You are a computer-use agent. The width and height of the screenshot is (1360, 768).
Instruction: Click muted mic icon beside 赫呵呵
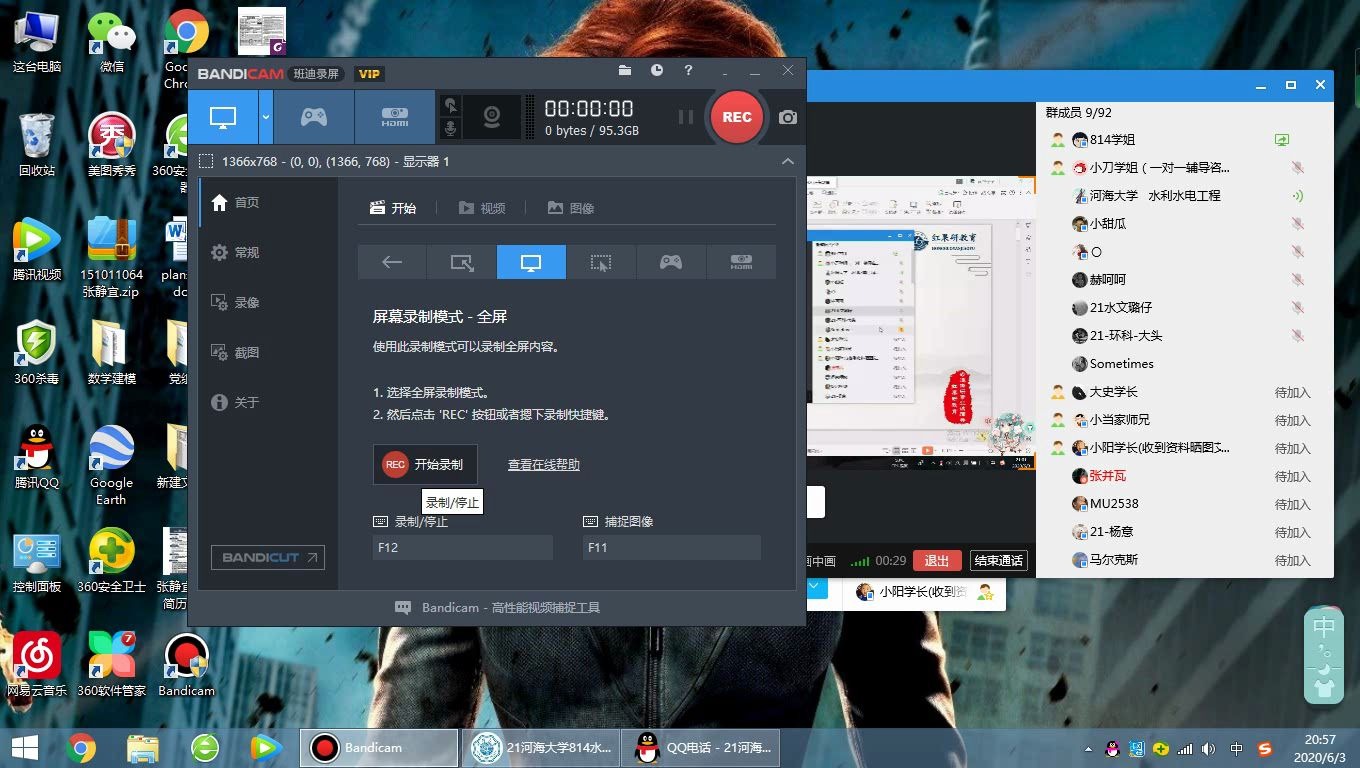[x=1298, y=280]
